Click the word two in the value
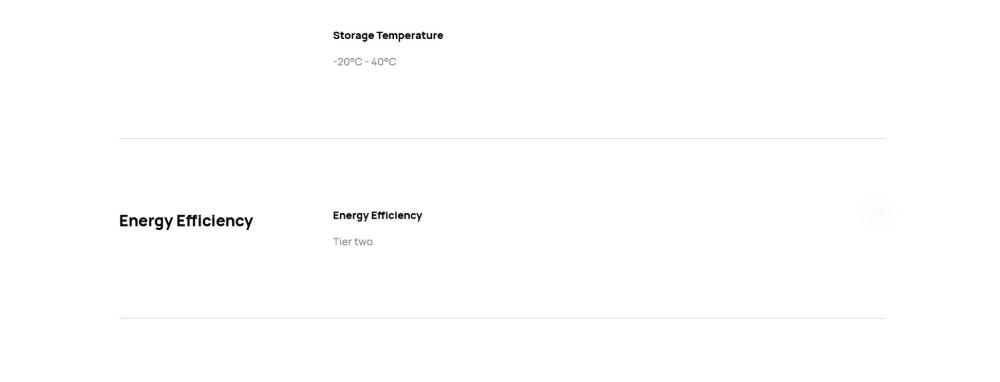This screenshot has height=382, width=1000. [364, 242]
